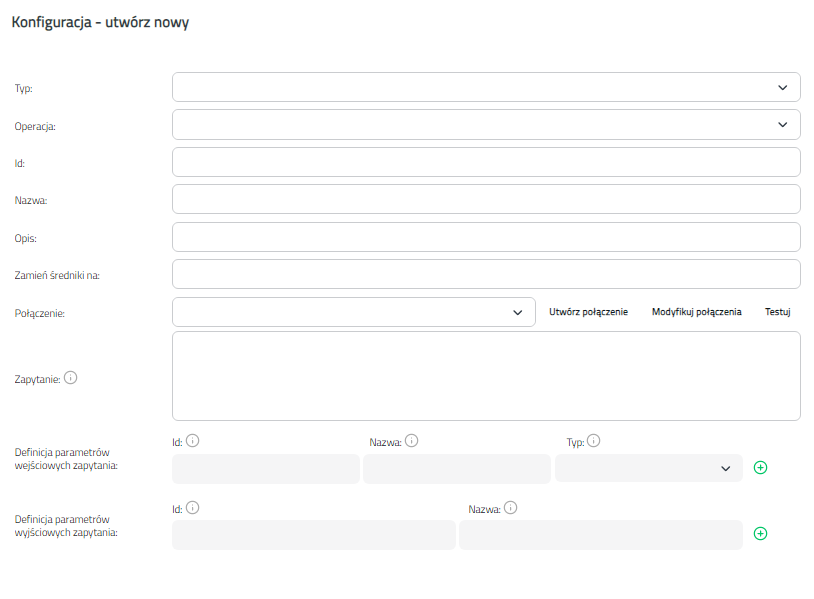Open the Typ dropdown at the top
This screenshot has width=814, height=599.
click(x=486, y=87)
